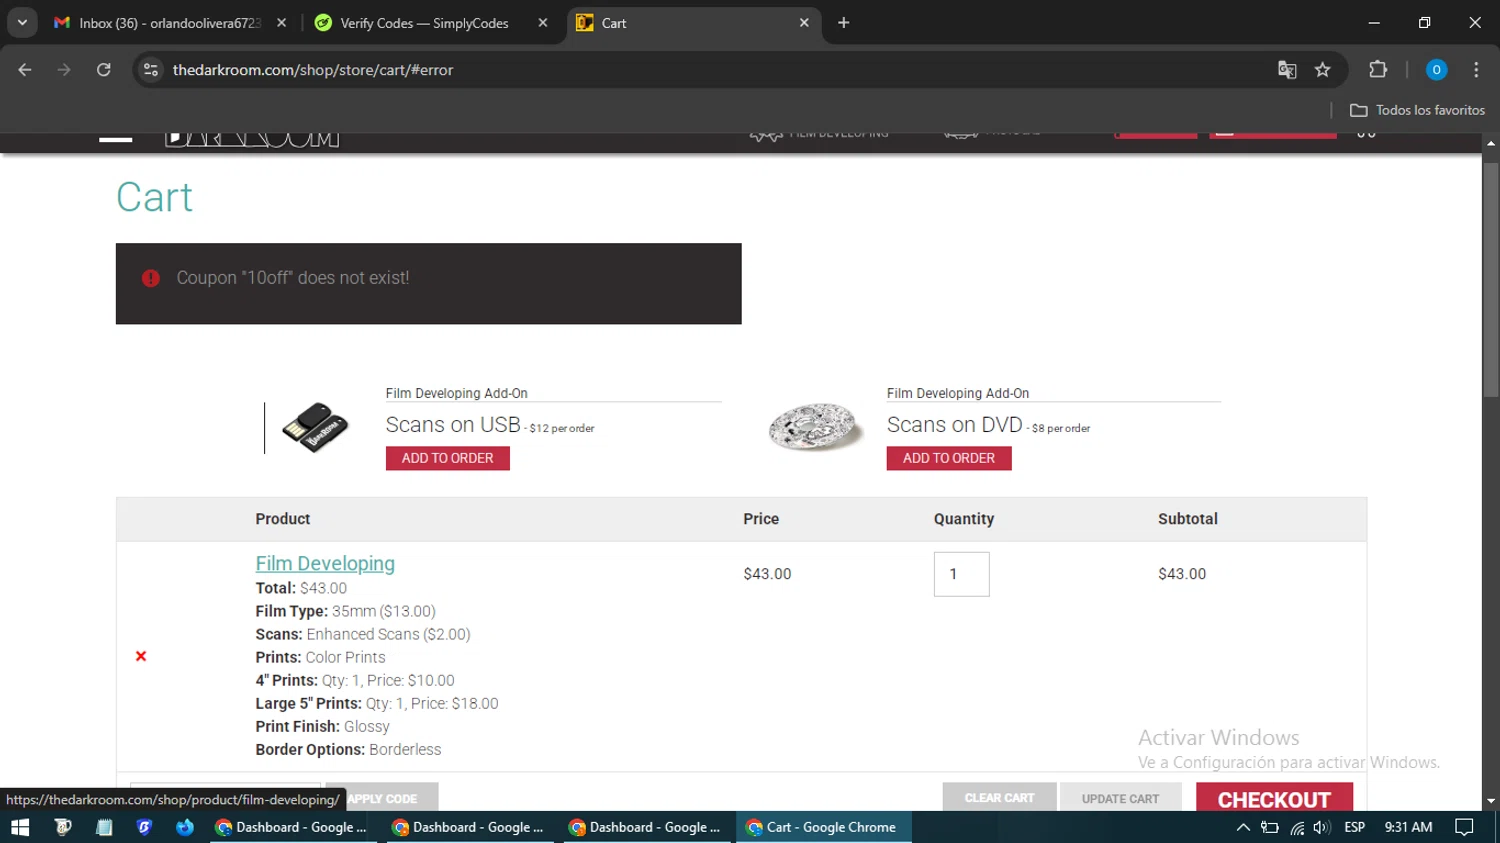The height and width of the screenshot is (843, 1500).
Task: Open the tab search dropdown arrow
Action: (22, 22)
